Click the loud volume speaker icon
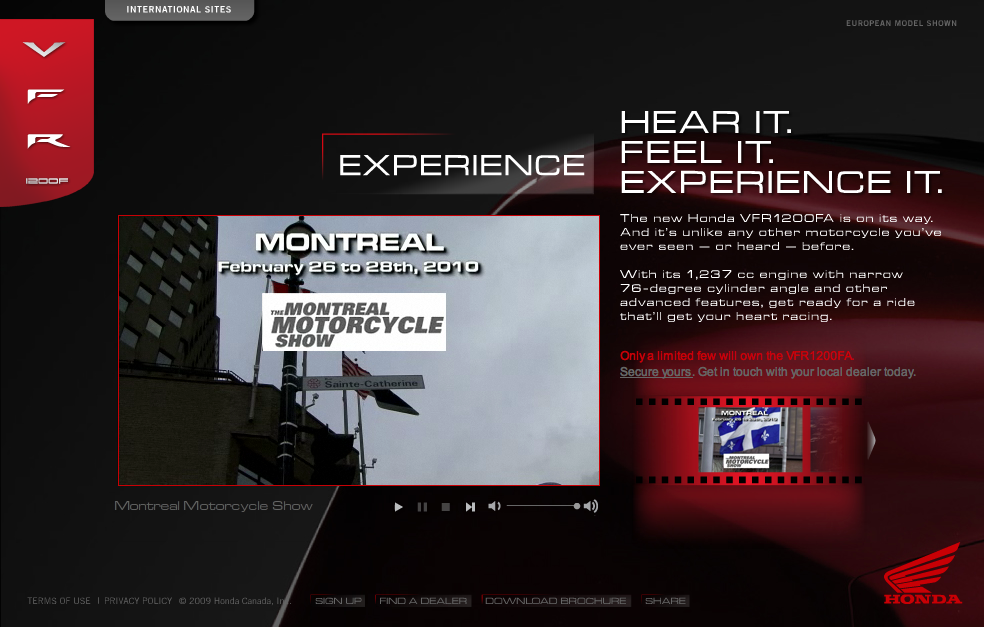 coord(591,506)
